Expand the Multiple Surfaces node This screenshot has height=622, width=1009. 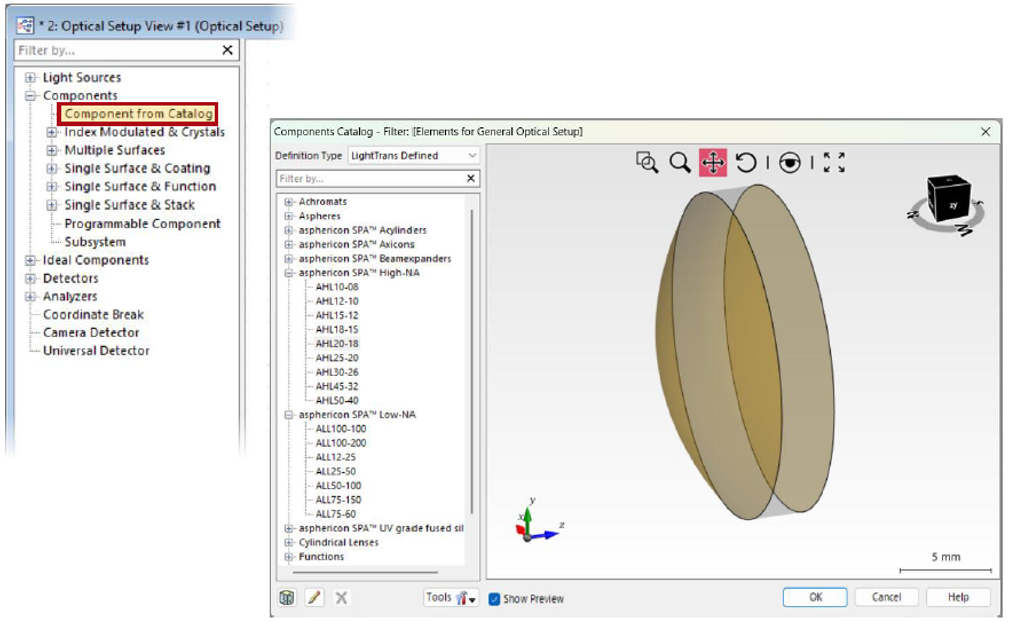pyautogui.click(x=51, y=150)
